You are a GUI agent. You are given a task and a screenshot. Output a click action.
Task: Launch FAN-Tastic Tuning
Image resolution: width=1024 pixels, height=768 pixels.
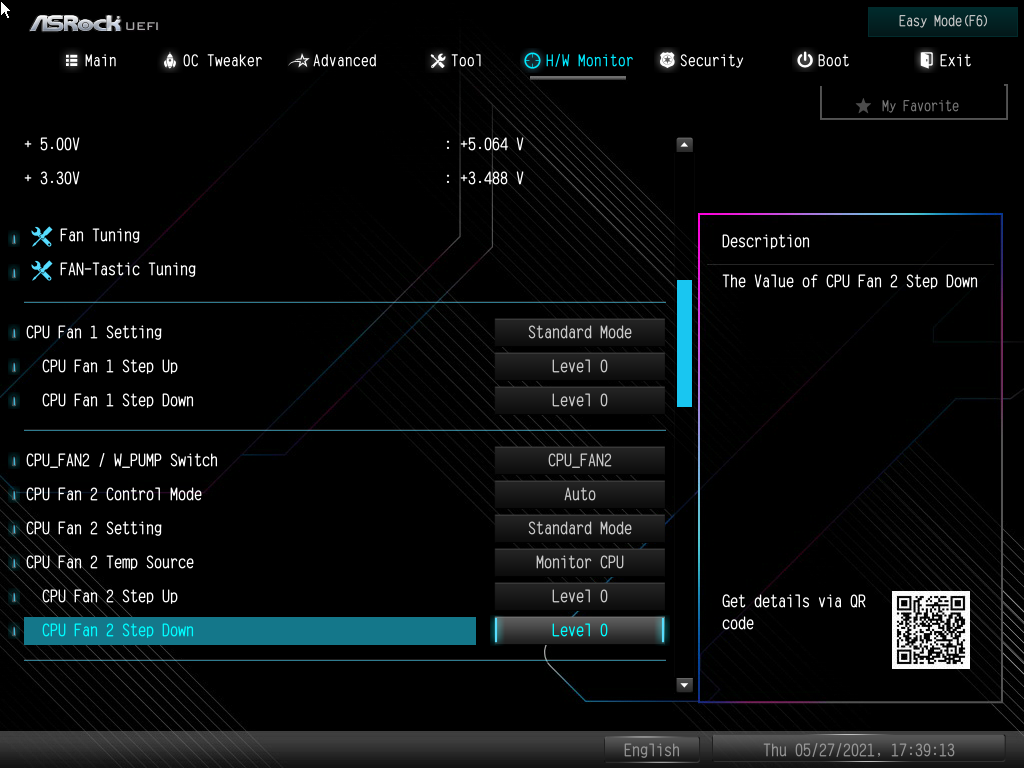[126, 270]
